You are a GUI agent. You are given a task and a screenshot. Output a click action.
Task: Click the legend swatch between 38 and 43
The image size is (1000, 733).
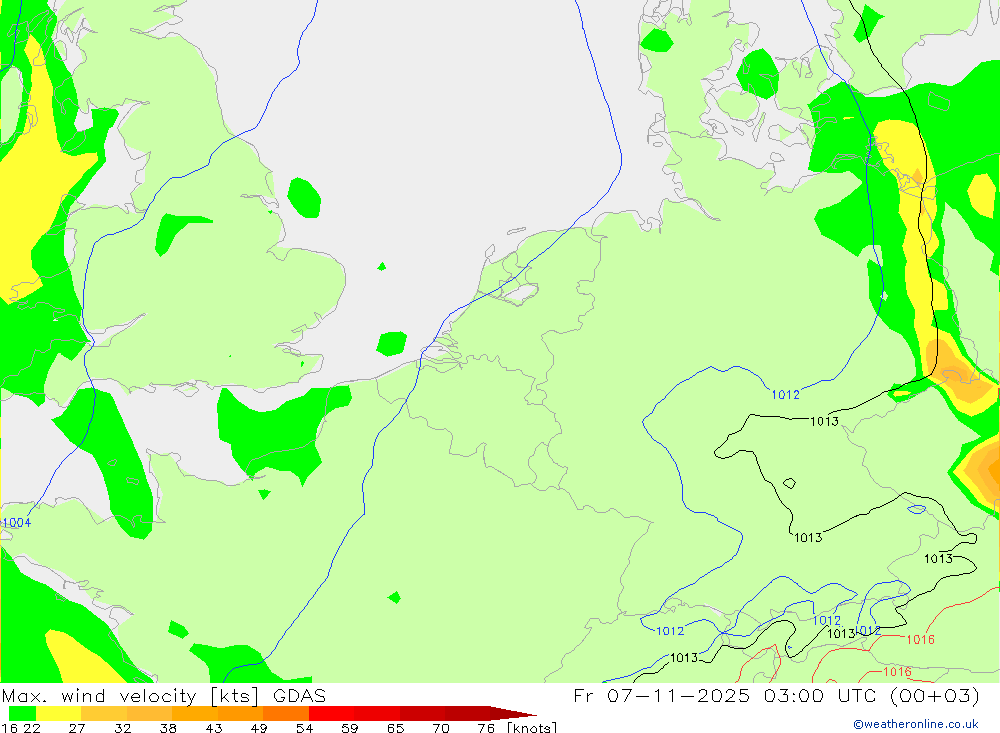[195, 713]
